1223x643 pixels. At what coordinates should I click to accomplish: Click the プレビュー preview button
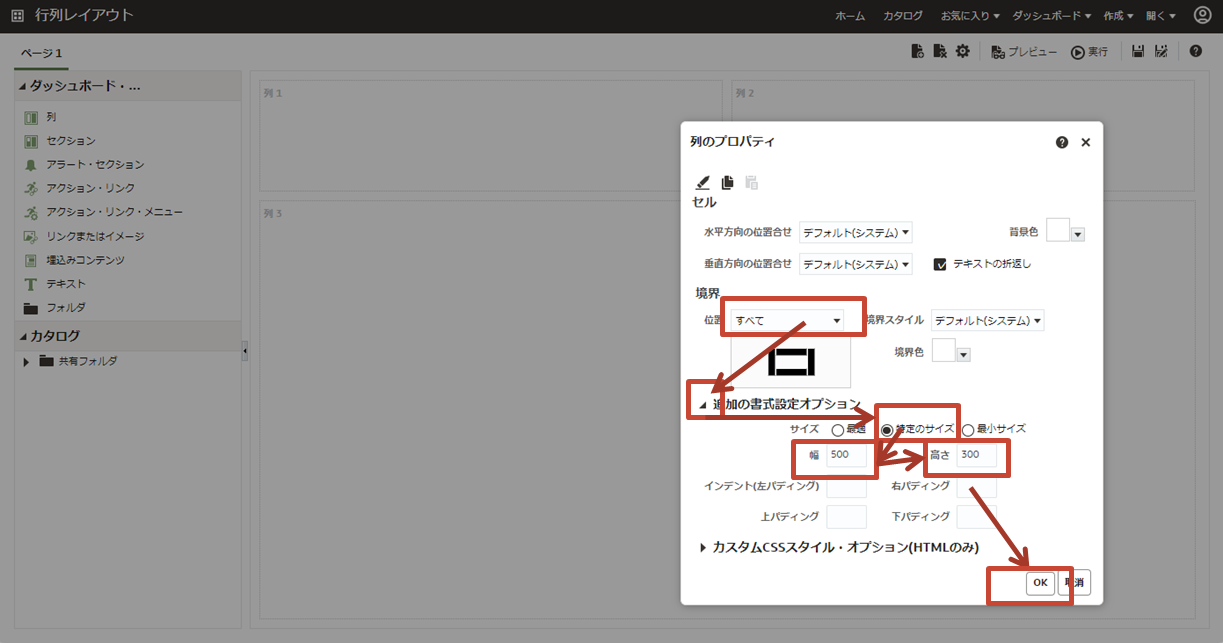1024,52
